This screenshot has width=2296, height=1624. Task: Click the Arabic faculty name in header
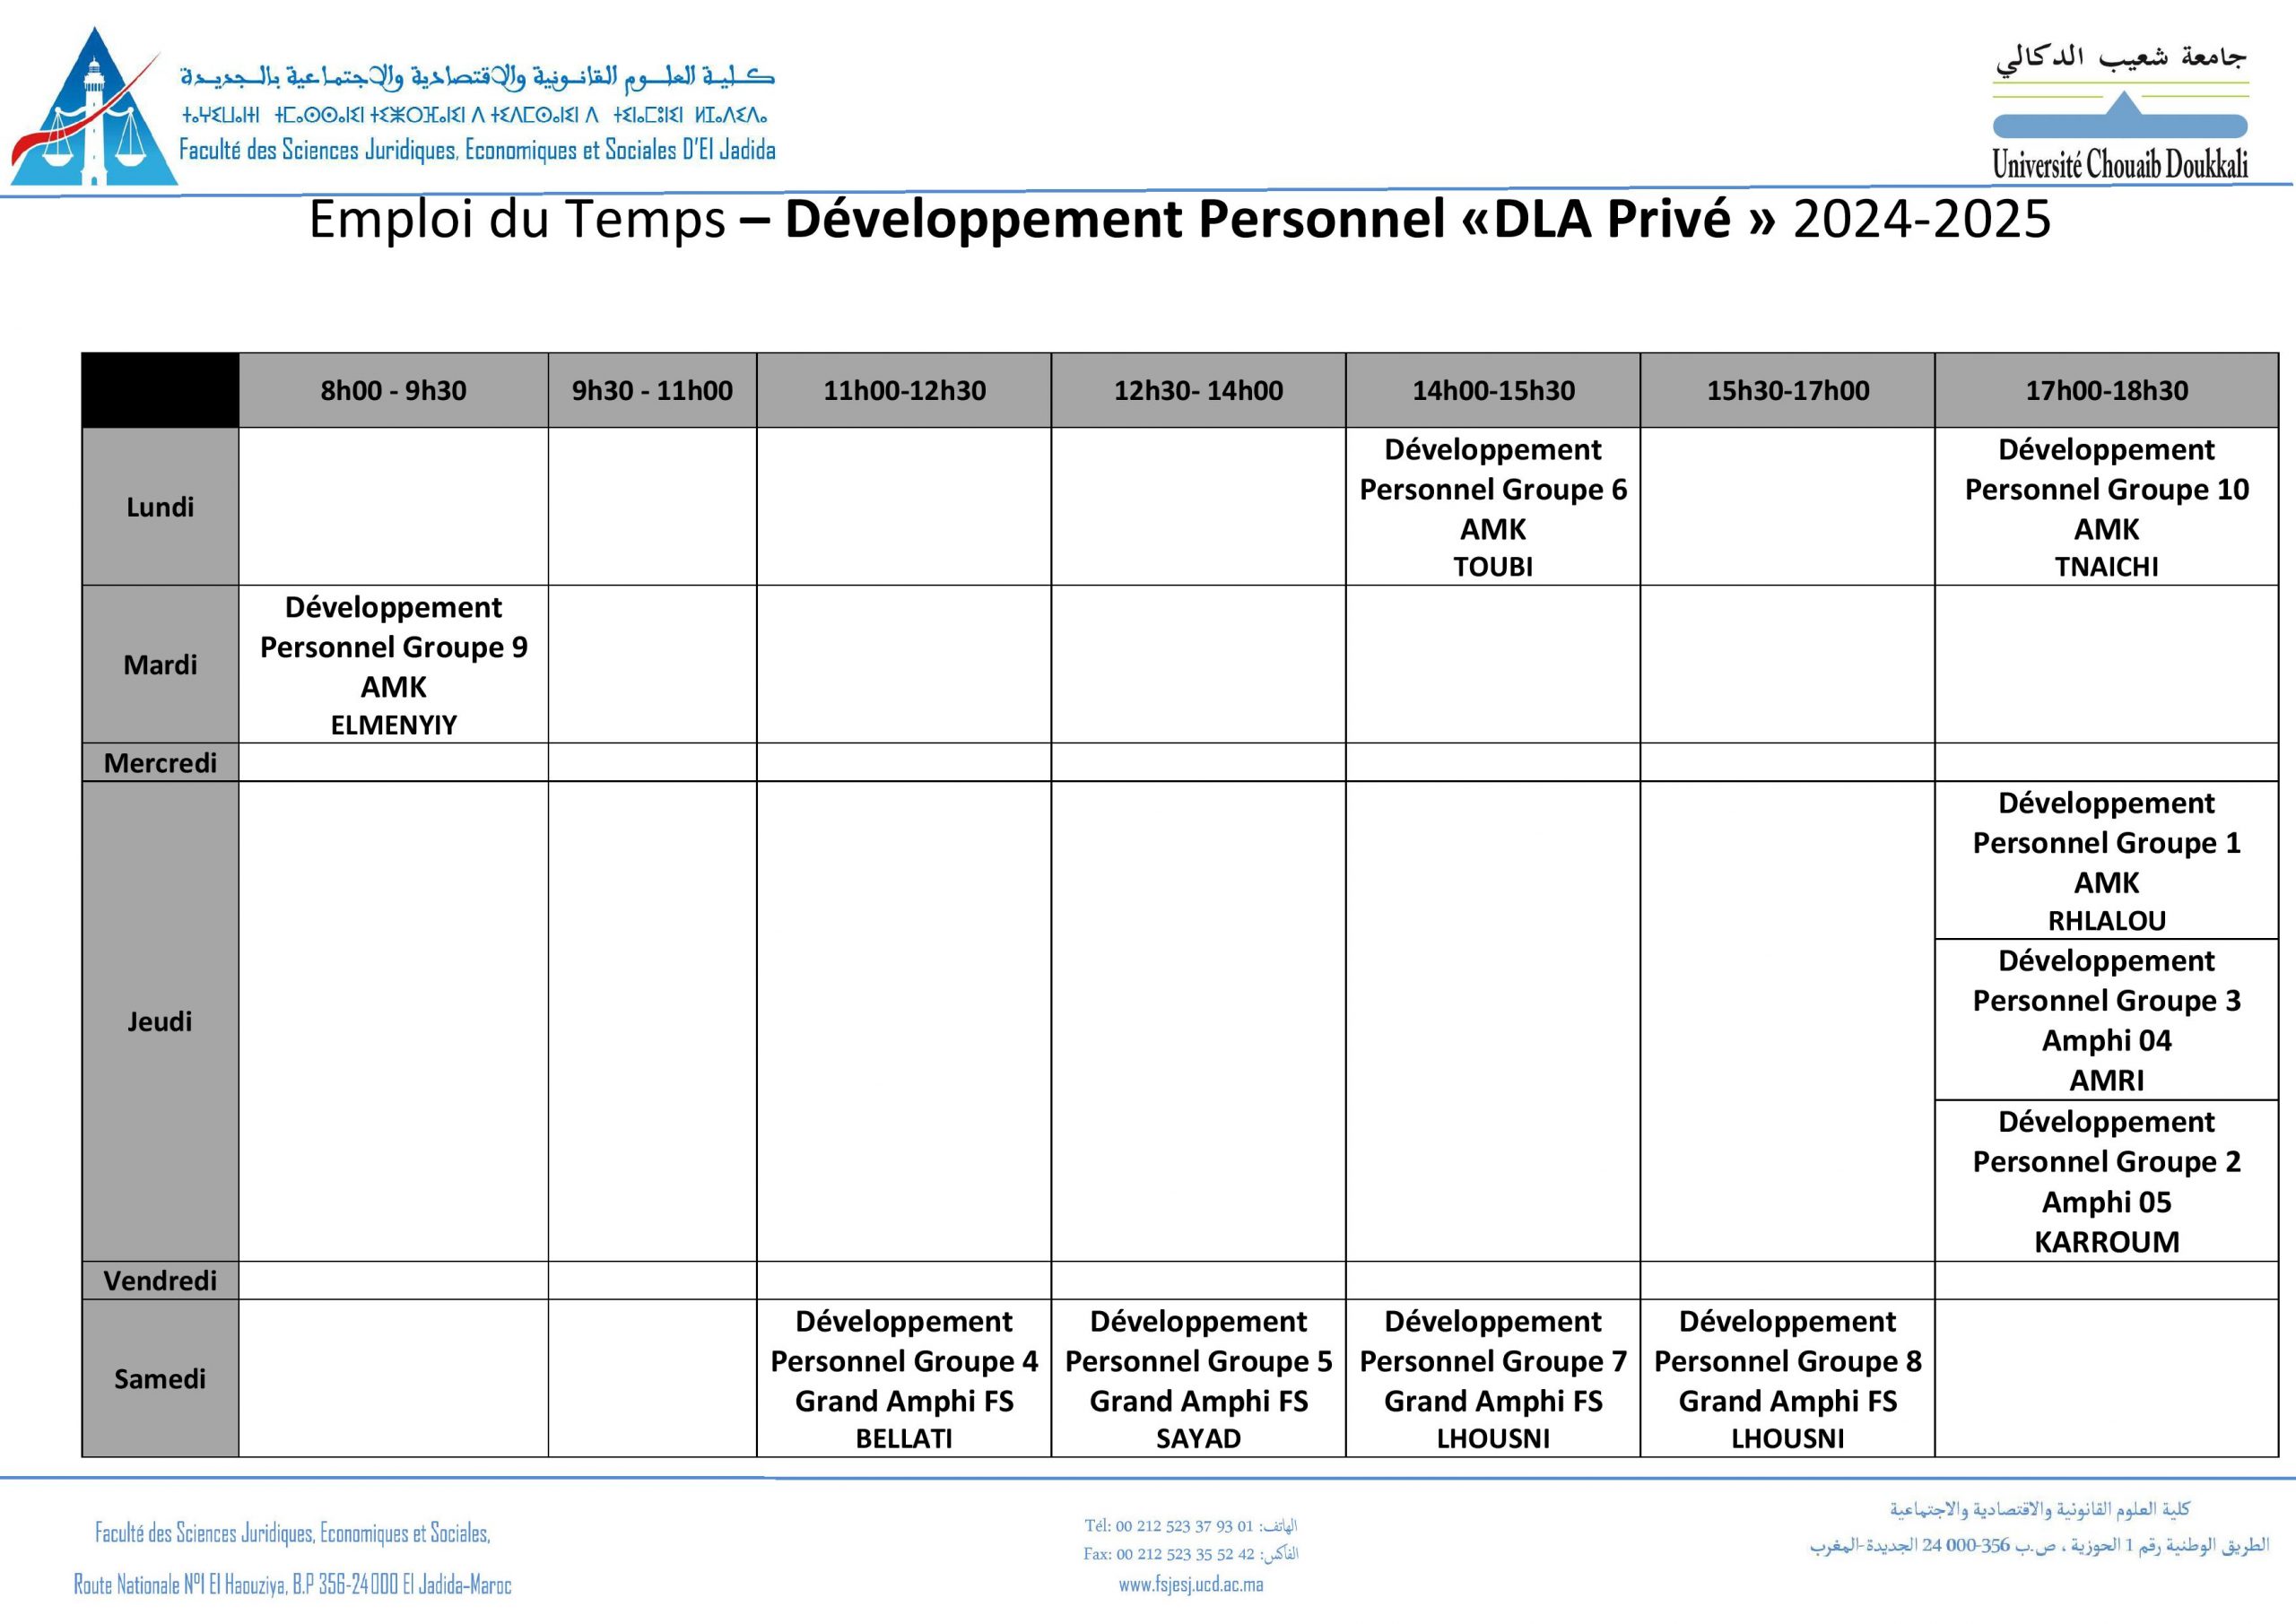477,76
